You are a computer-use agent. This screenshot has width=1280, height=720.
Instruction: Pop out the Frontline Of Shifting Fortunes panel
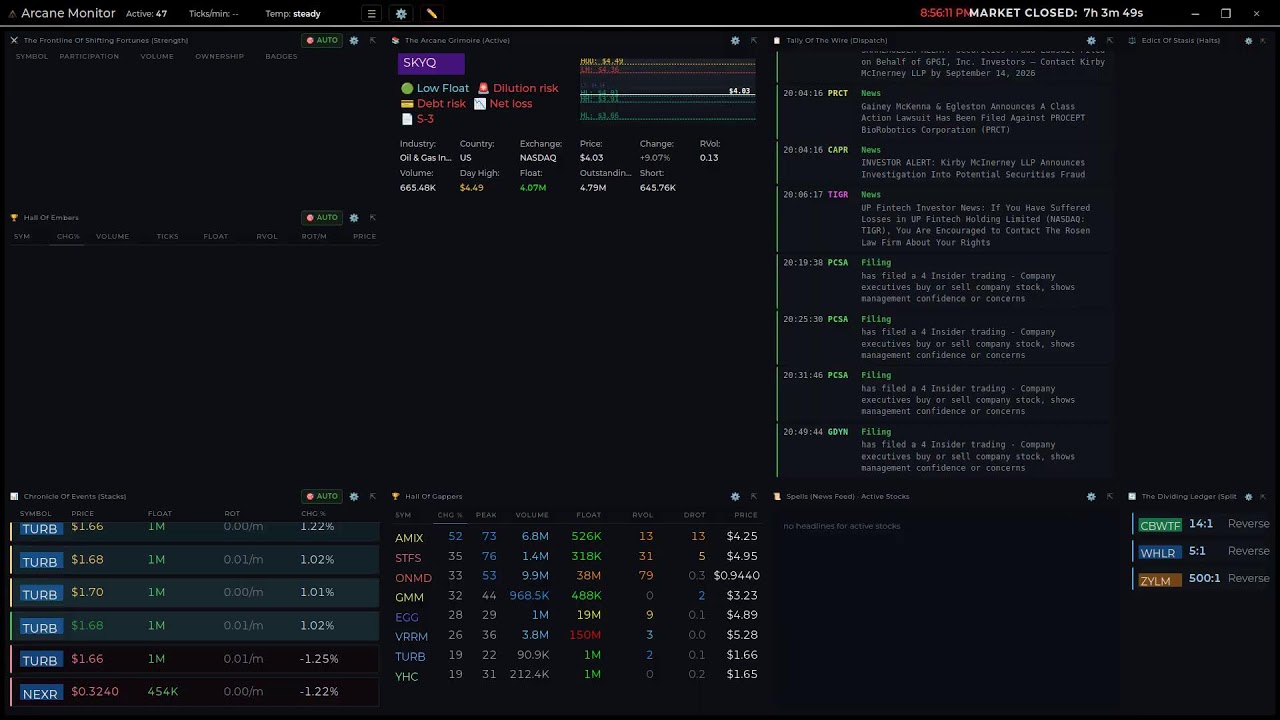click(x=372, y=40)
